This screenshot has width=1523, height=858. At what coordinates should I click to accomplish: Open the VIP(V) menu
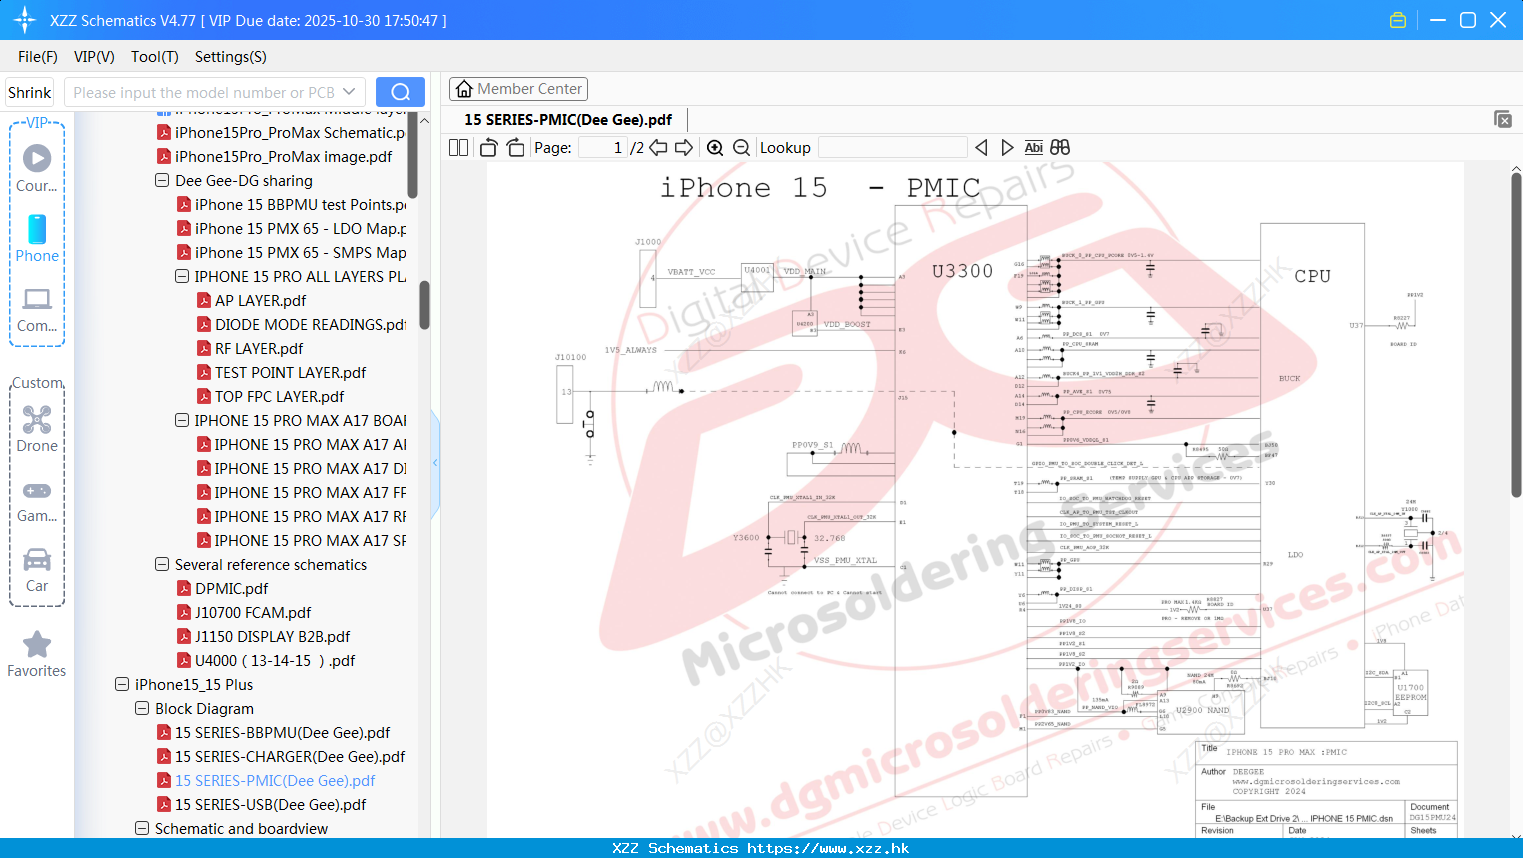pos(94,57)
